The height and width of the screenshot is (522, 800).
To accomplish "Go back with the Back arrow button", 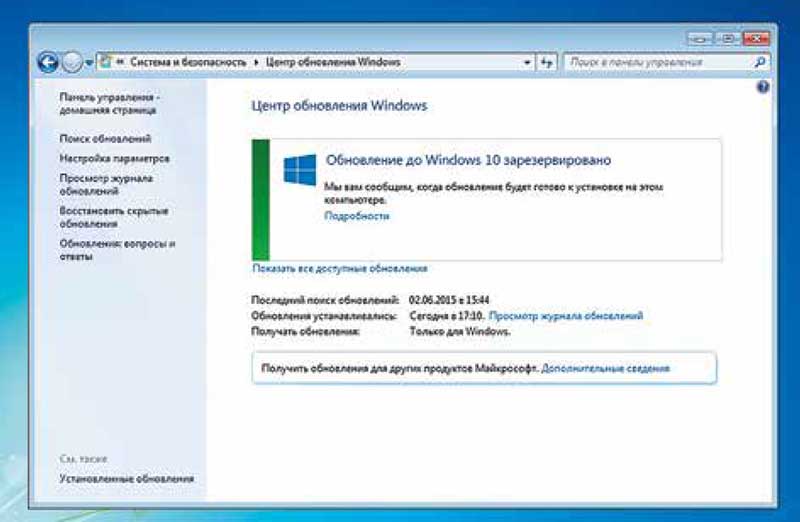I will coord(48,63).
